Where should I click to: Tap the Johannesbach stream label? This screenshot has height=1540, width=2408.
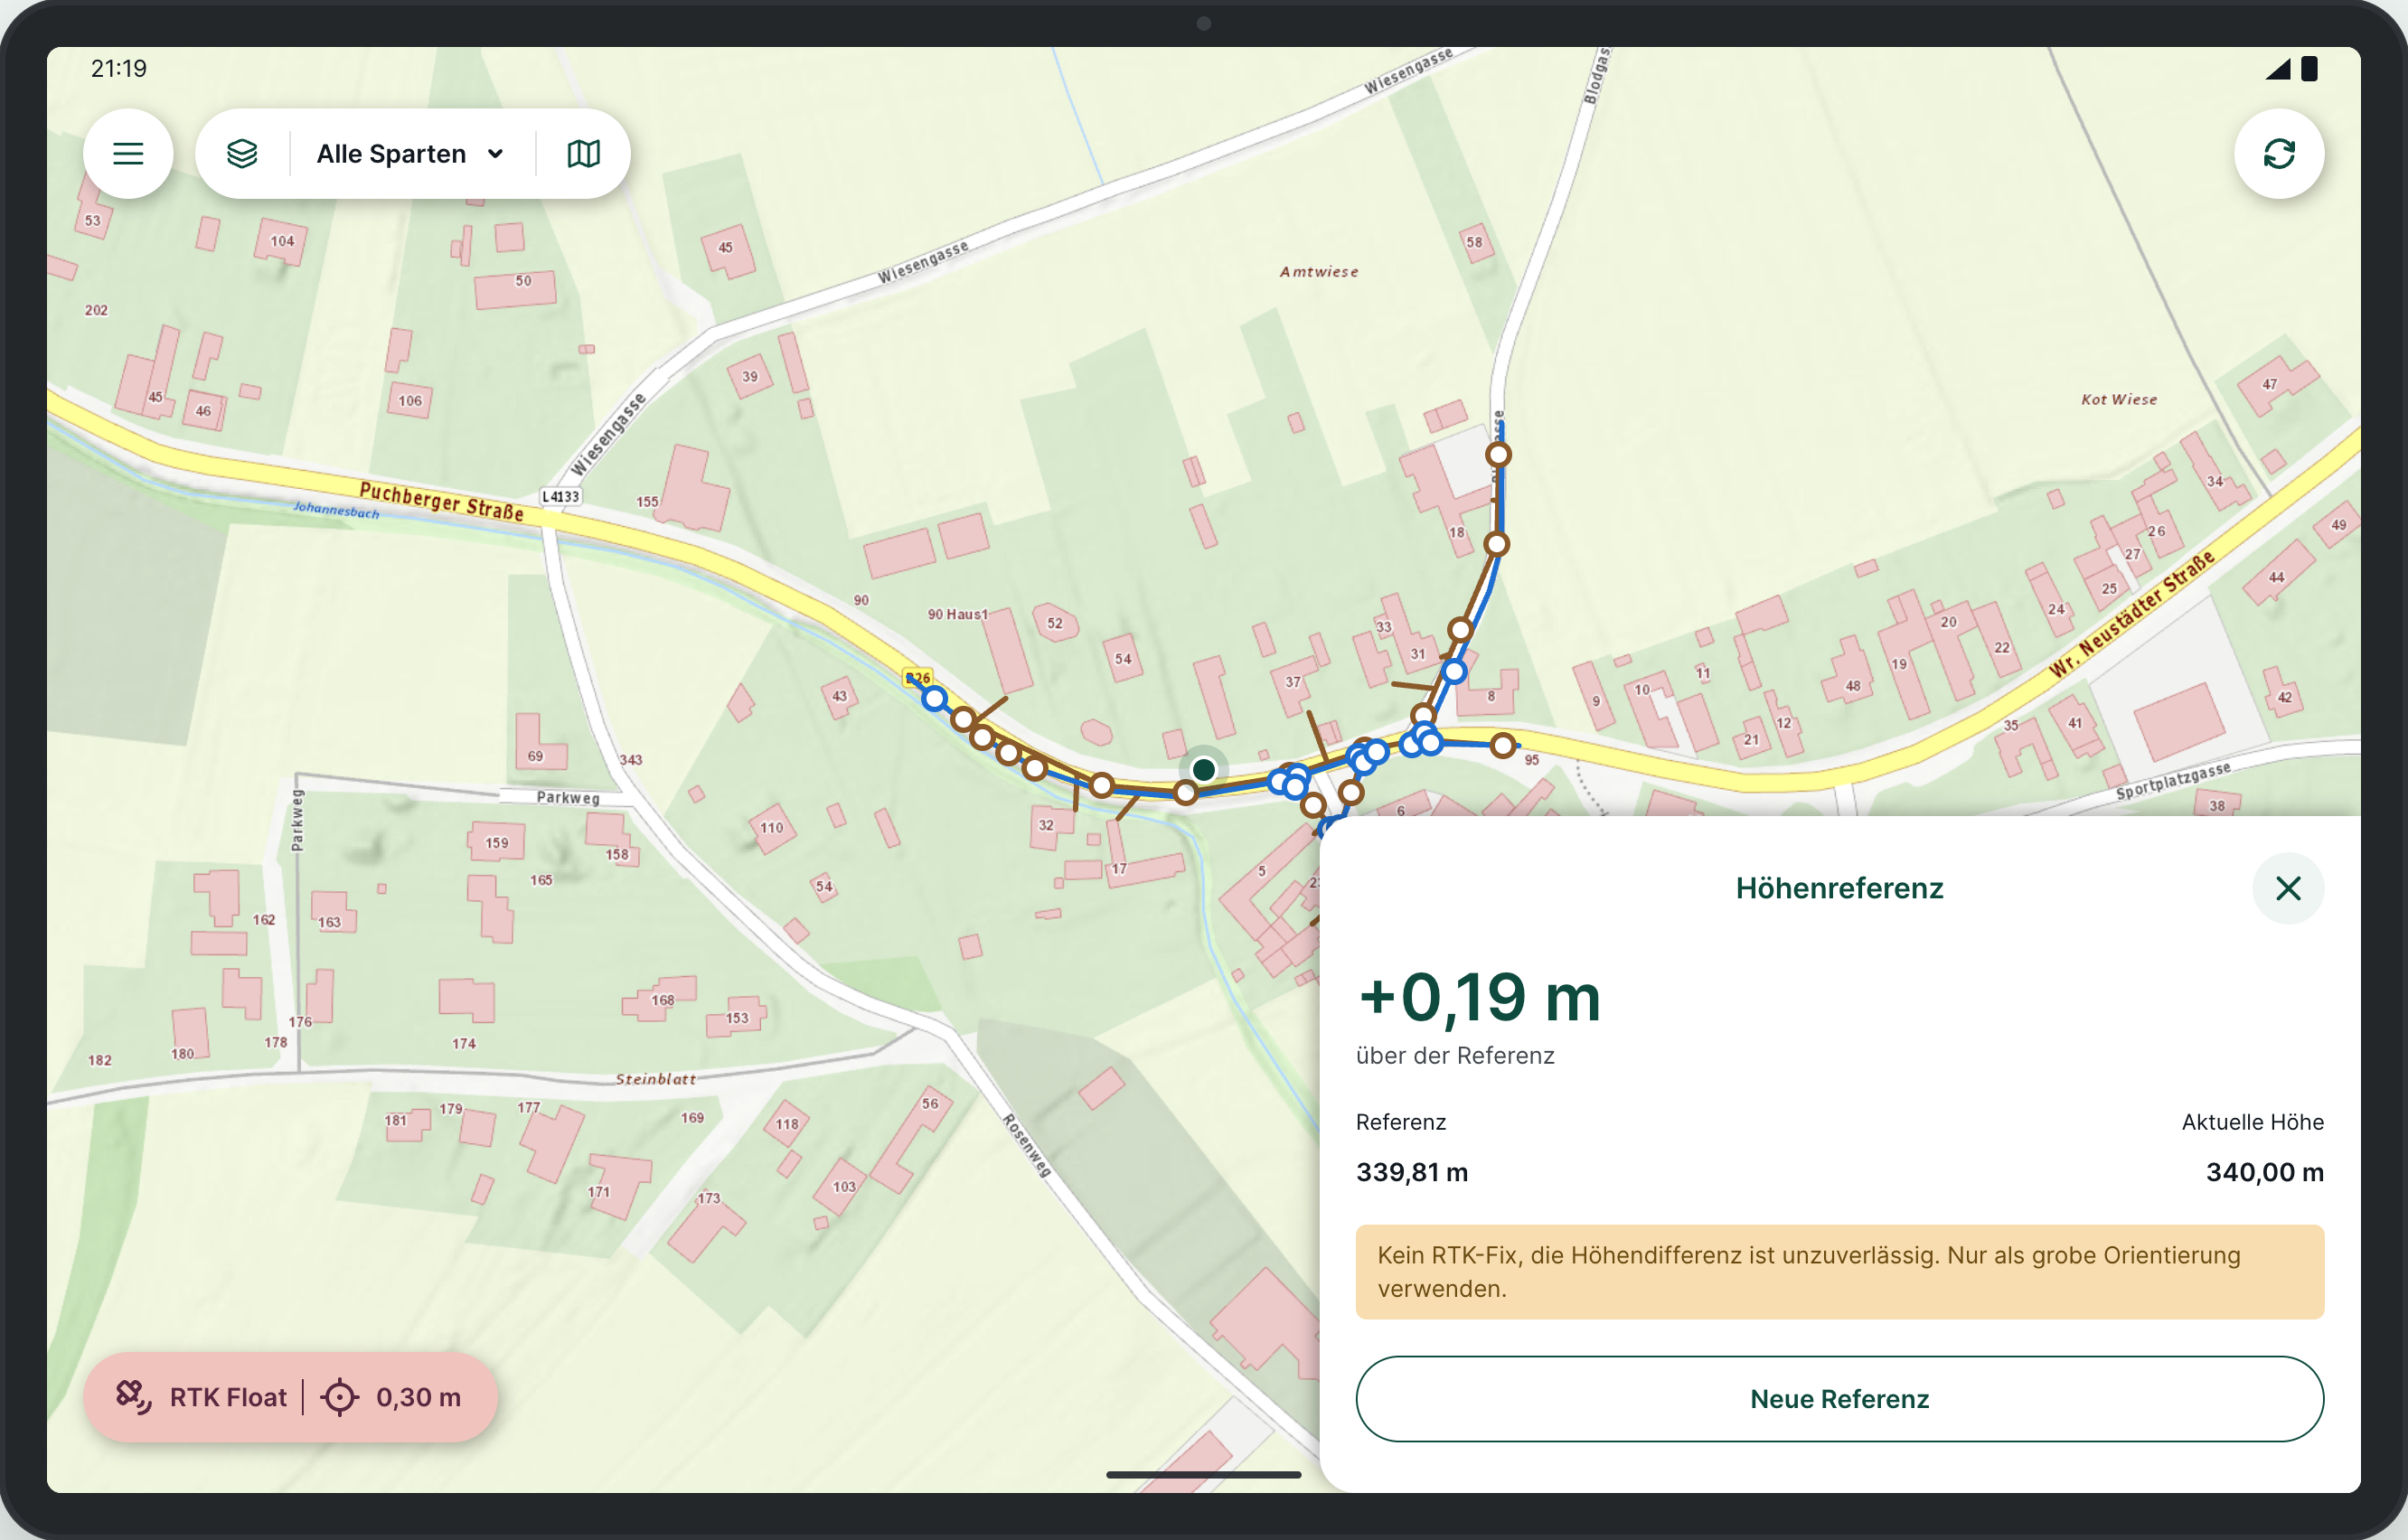[337, 510]
